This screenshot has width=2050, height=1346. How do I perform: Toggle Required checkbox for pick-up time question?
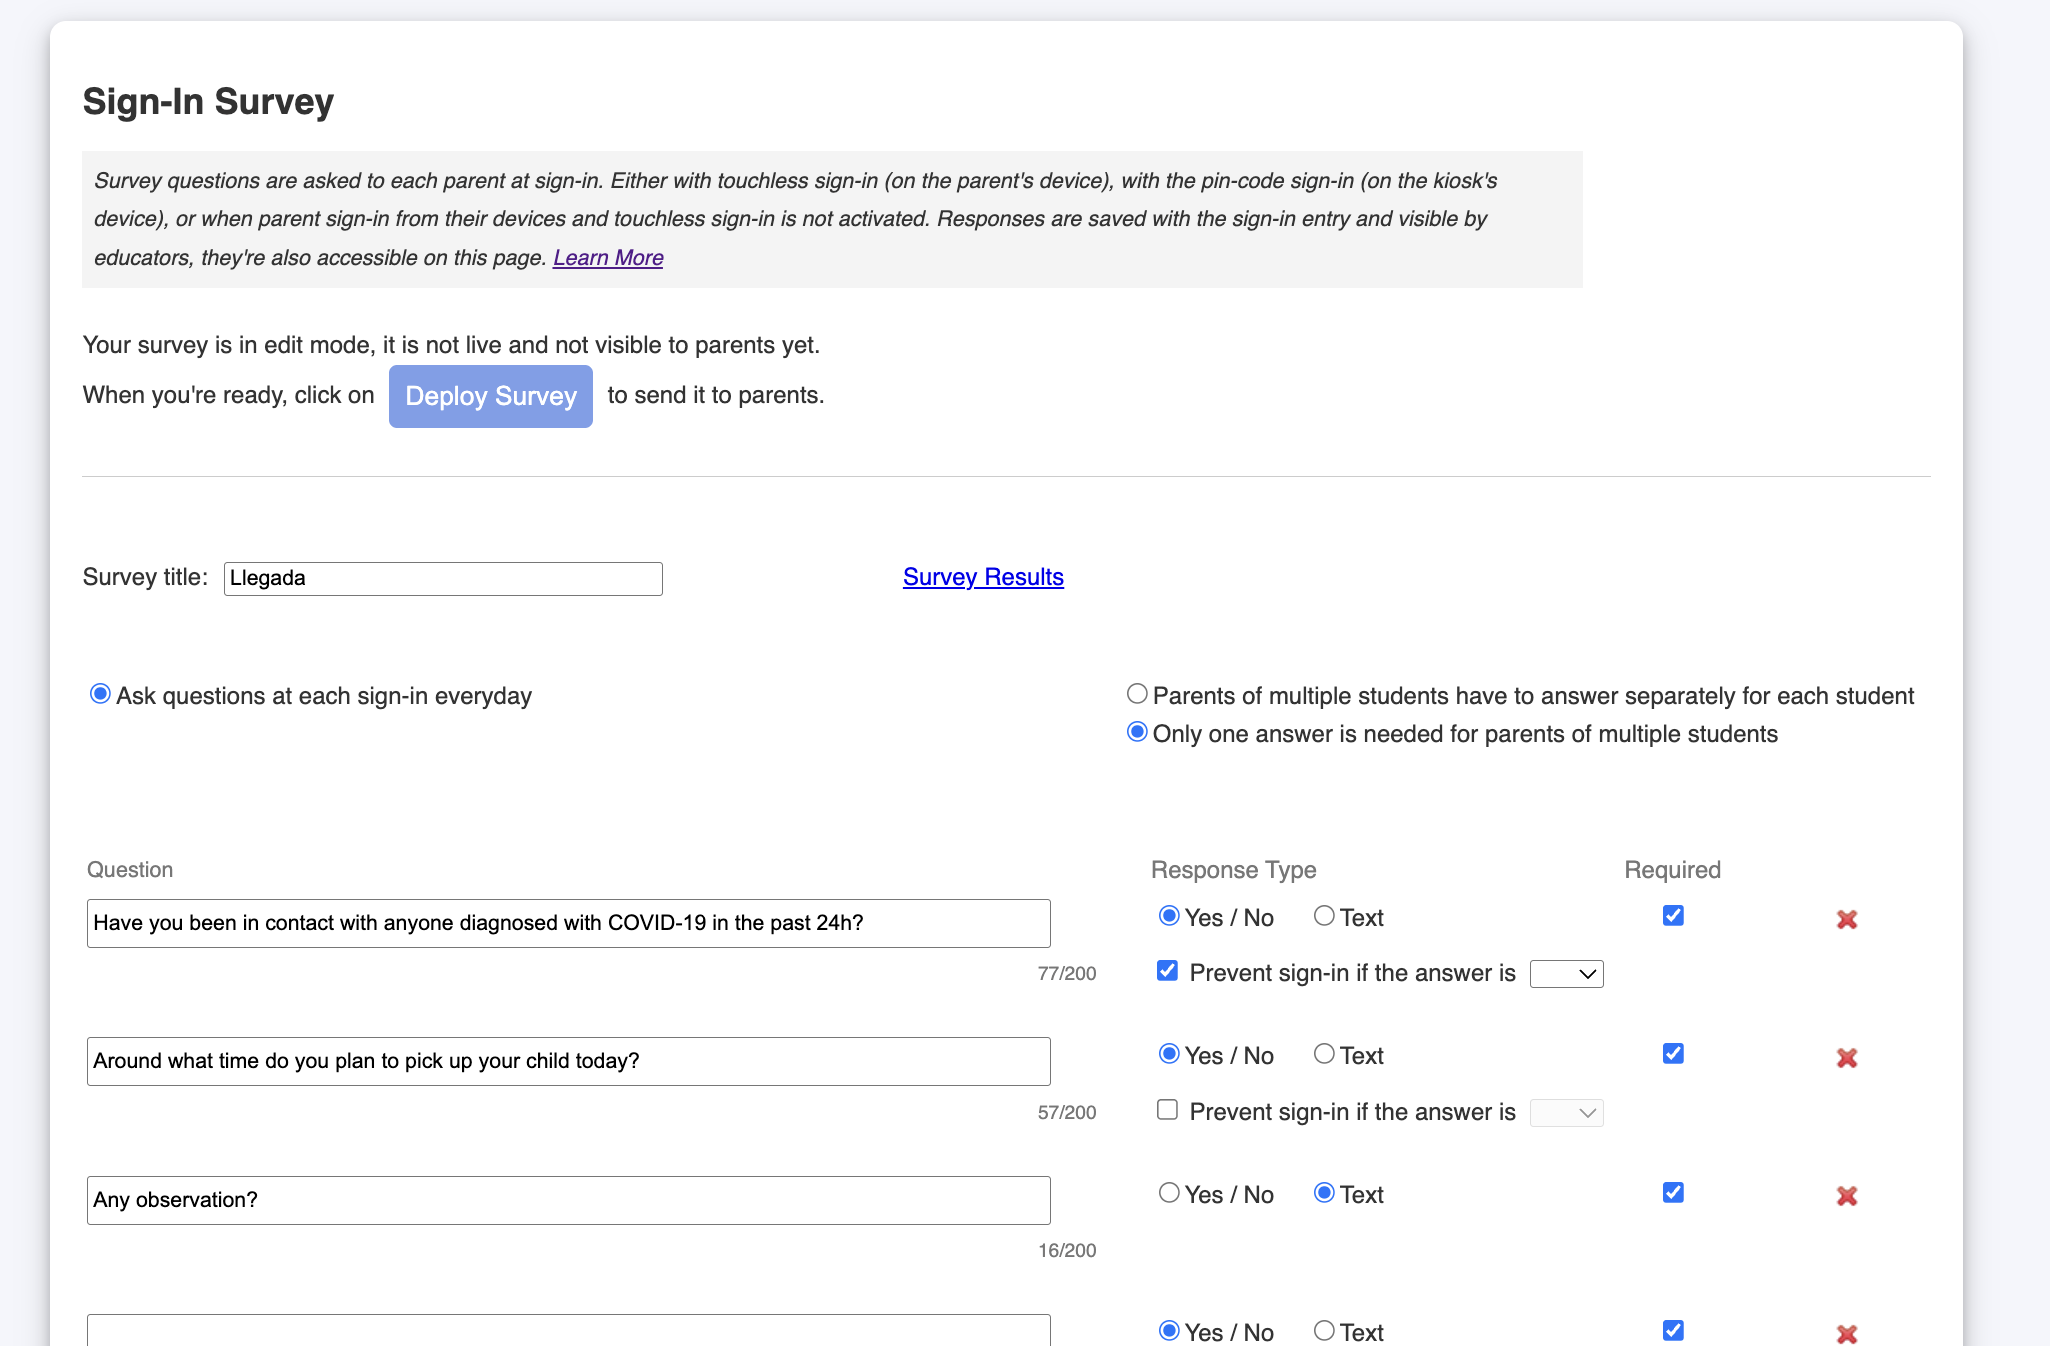tap(1673, 1053)
